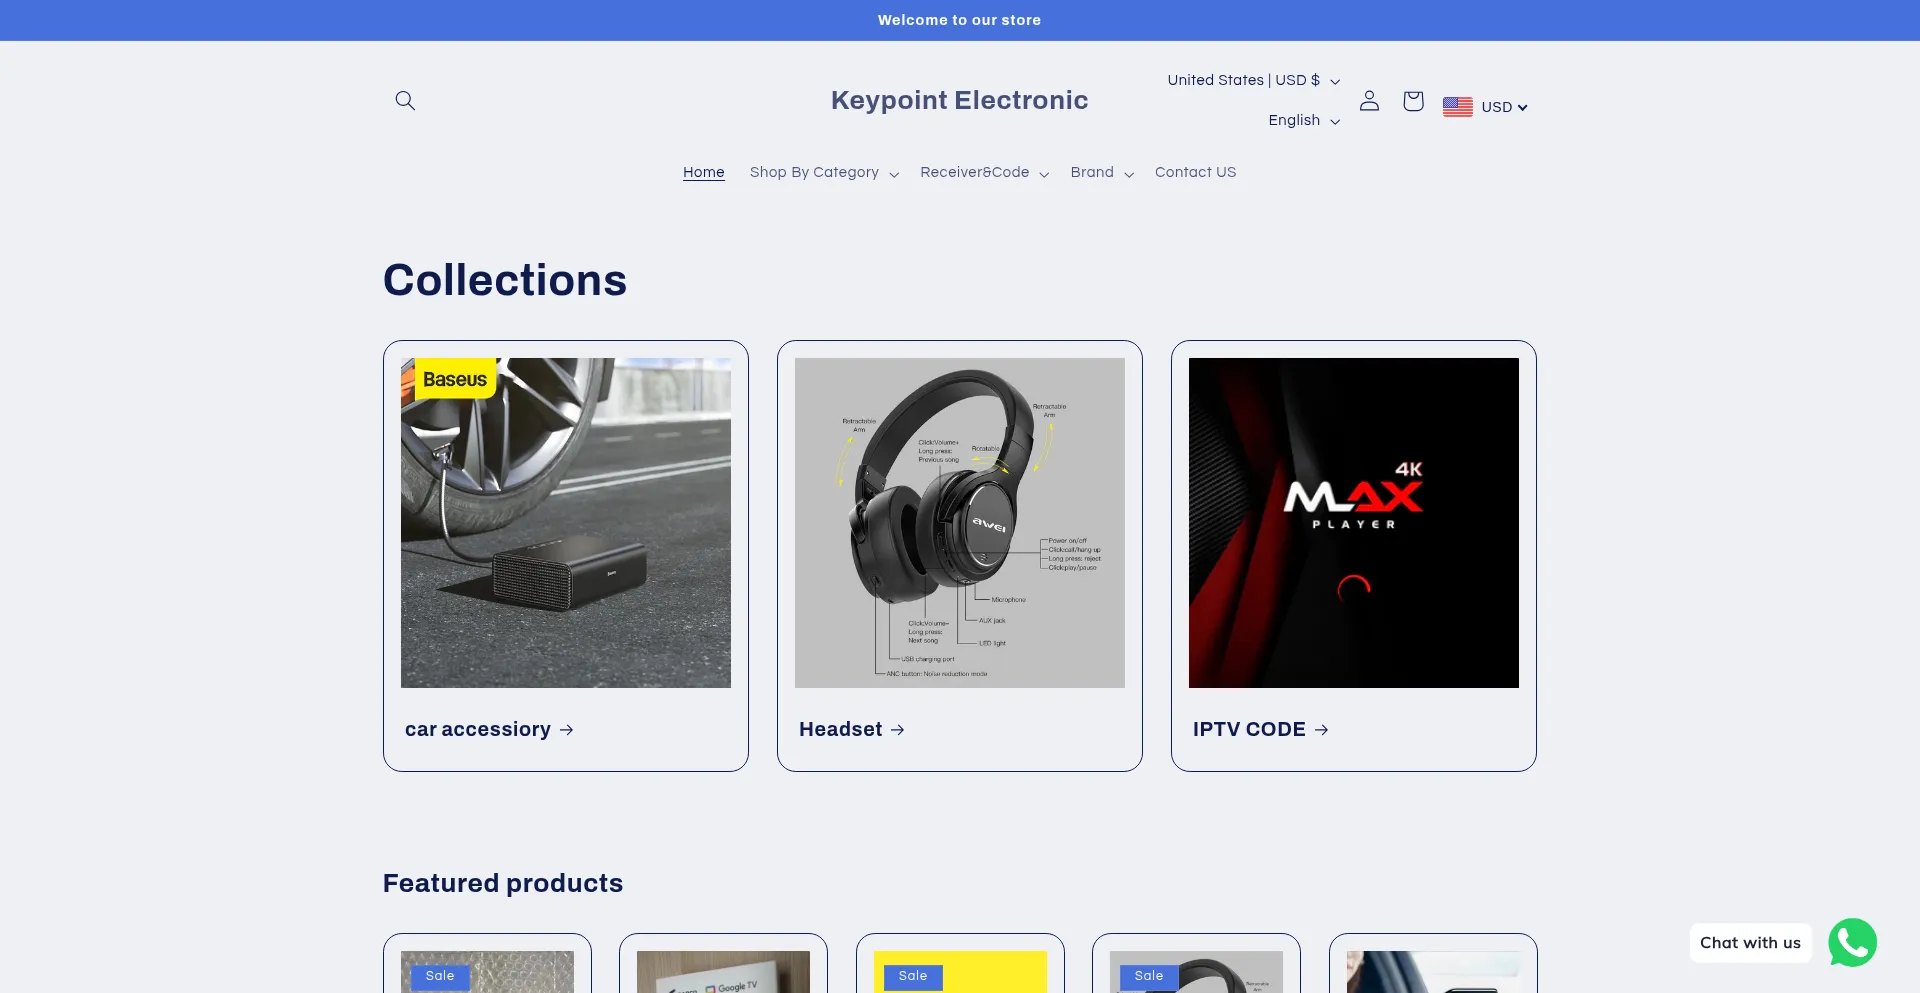Open the account login icon
Image resolution: width=1920 pixels, height=993 pixels.
1369,100
